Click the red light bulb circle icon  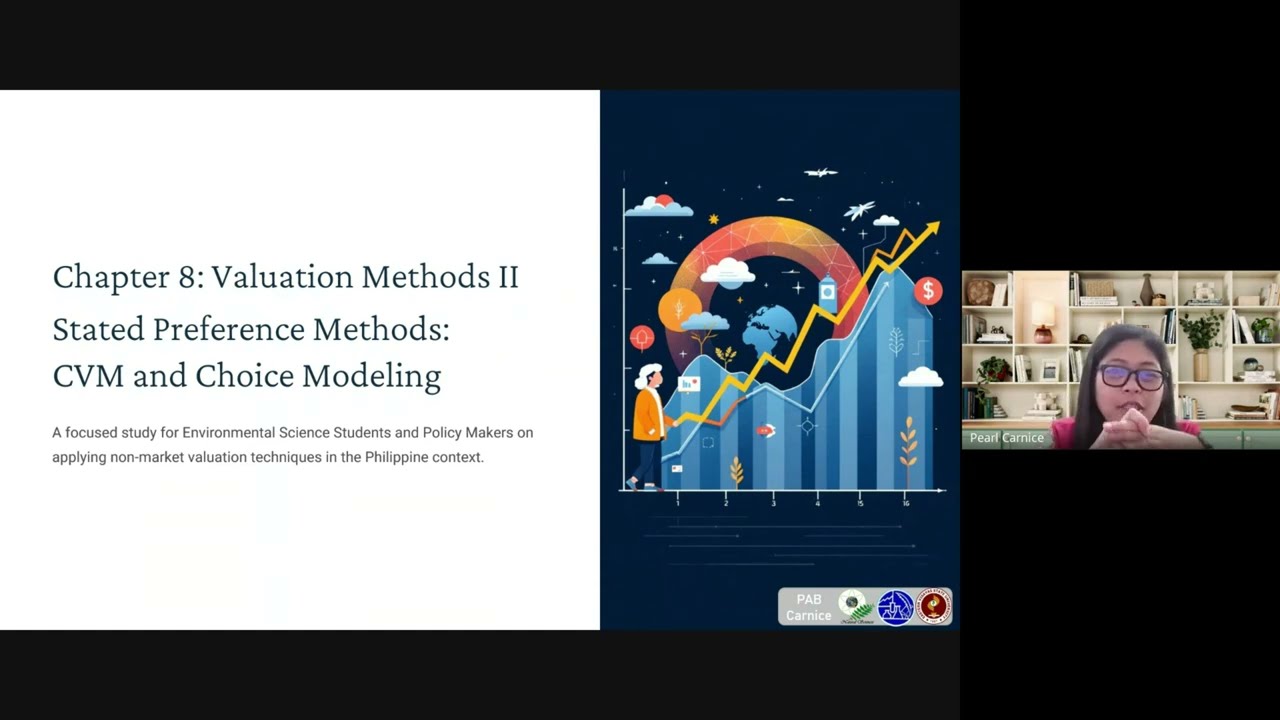click(642, 338)
